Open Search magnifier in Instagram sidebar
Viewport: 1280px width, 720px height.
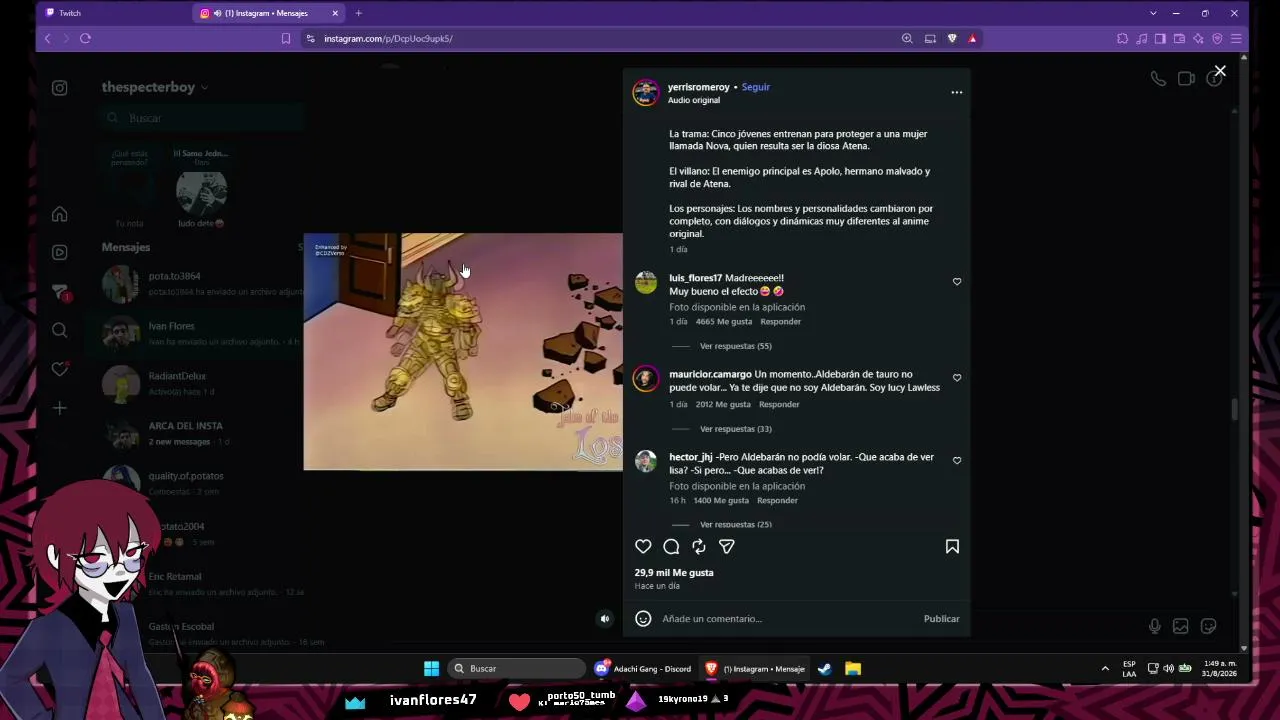(x=60, y=330)
